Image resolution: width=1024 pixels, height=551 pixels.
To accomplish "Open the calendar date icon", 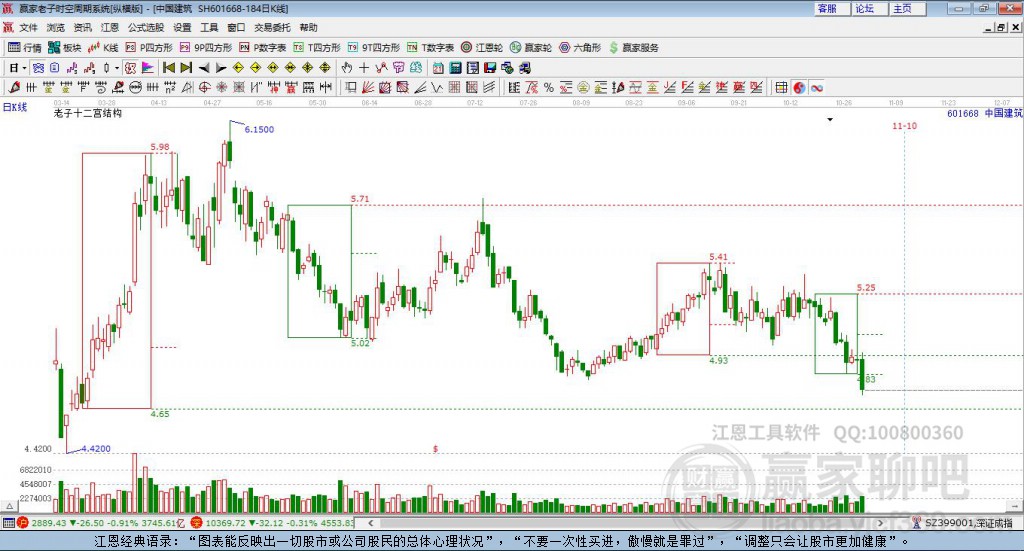I will (438, 68).
